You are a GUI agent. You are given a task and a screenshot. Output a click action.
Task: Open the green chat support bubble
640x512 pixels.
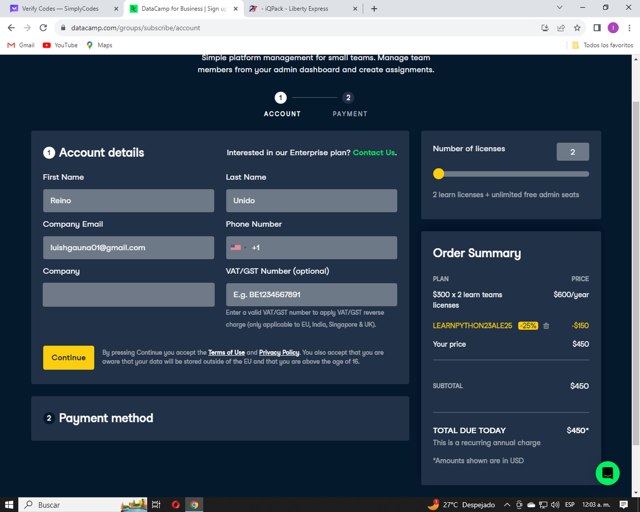(x=607, y=473)
